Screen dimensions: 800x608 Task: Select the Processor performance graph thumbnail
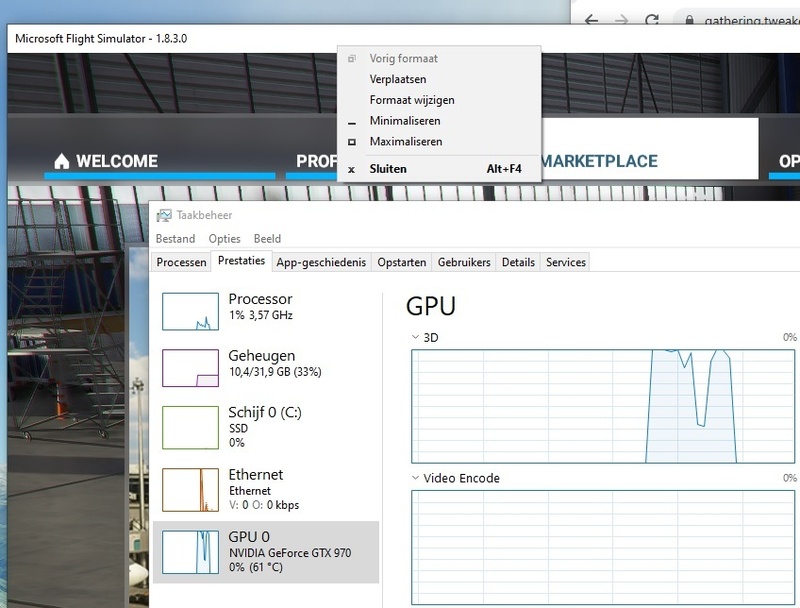click(190, 311)
